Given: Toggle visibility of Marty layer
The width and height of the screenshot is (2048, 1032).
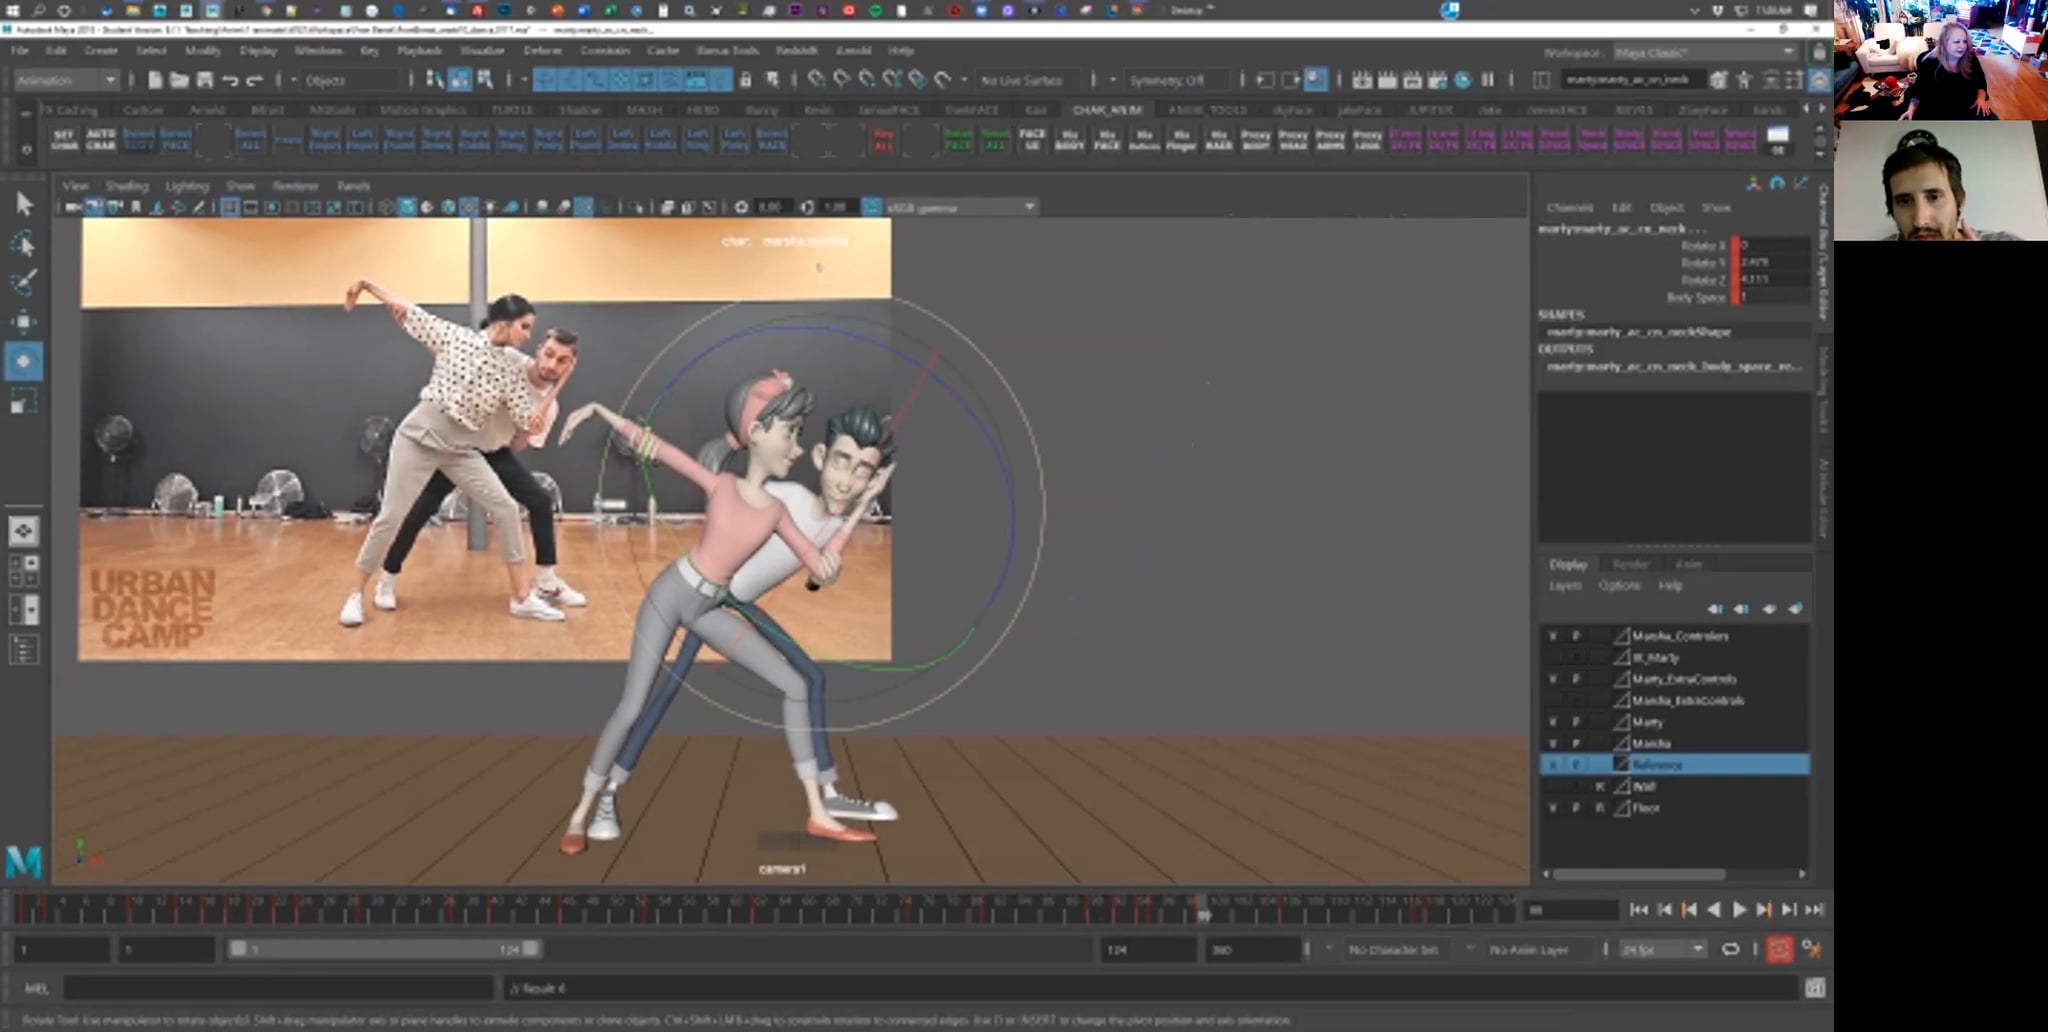Looking at the screenshot, I should 1553,722.
